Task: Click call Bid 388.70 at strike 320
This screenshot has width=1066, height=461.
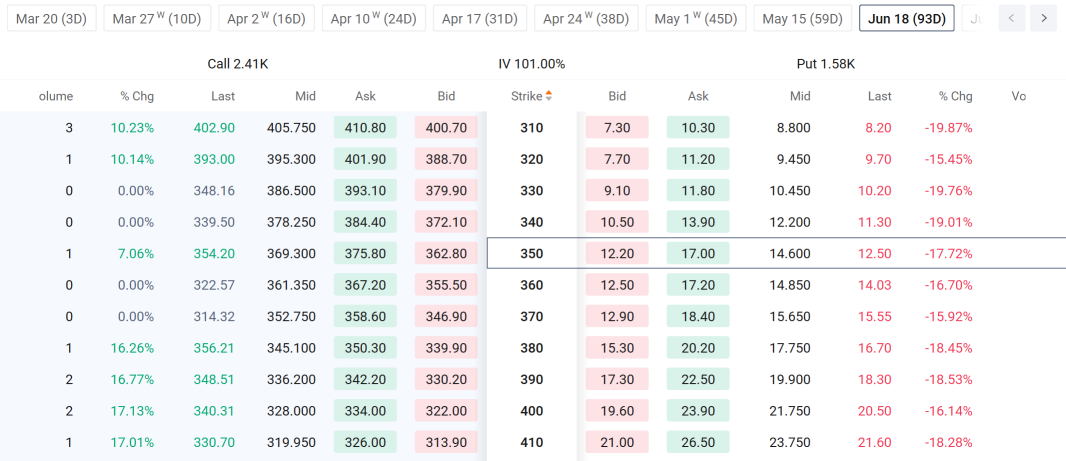Action: tap(446, 159)
